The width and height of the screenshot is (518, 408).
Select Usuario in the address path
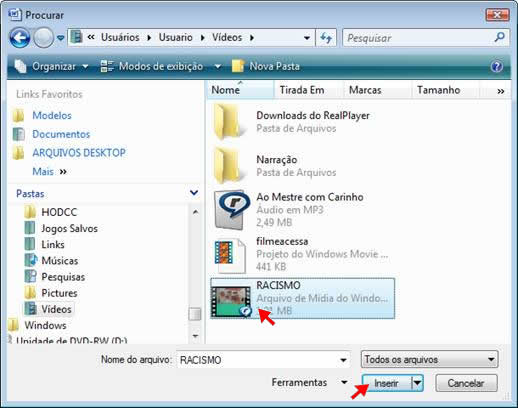click(175, 37)
